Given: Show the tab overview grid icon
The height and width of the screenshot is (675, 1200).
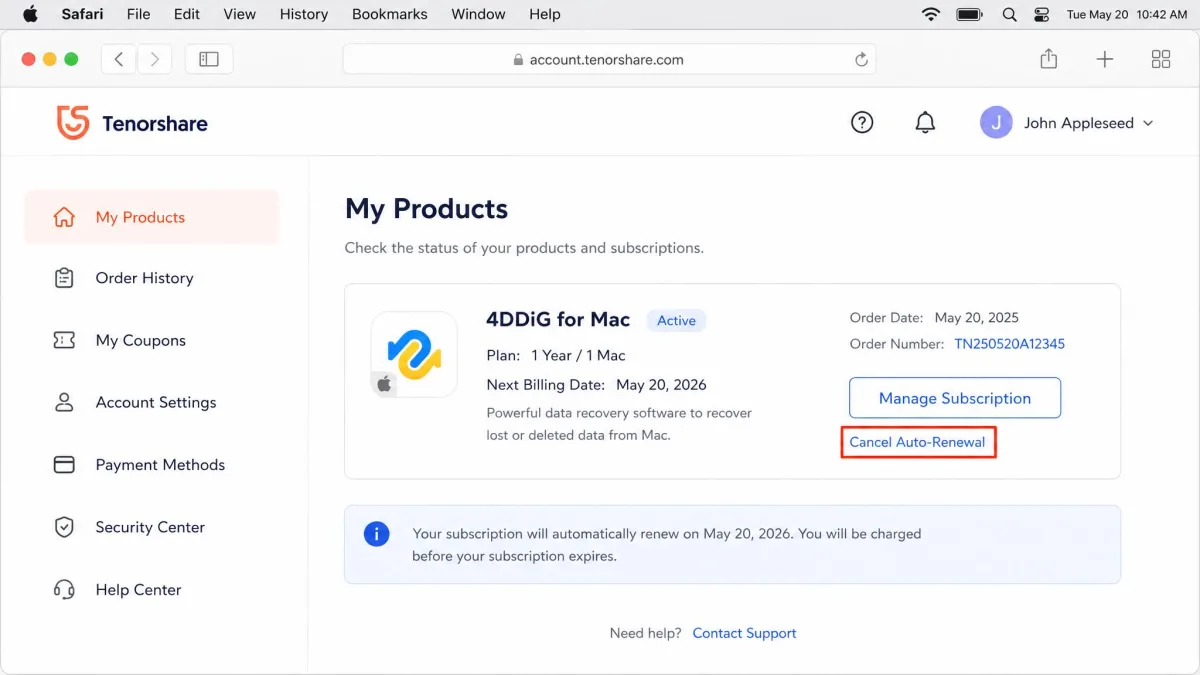Looking at the screenshot, I should pyautogui.click(x=1161, y=59).
